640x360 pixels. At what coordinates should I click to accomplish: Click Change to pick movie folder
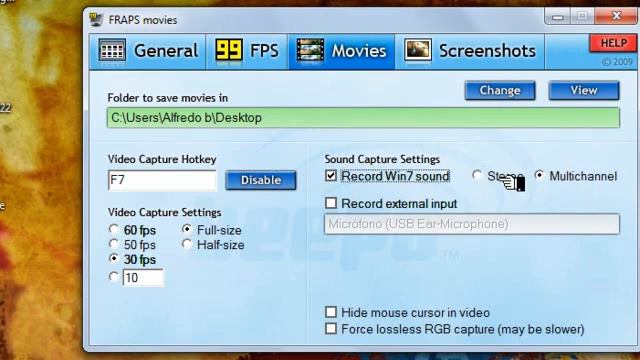pos(500,90)
